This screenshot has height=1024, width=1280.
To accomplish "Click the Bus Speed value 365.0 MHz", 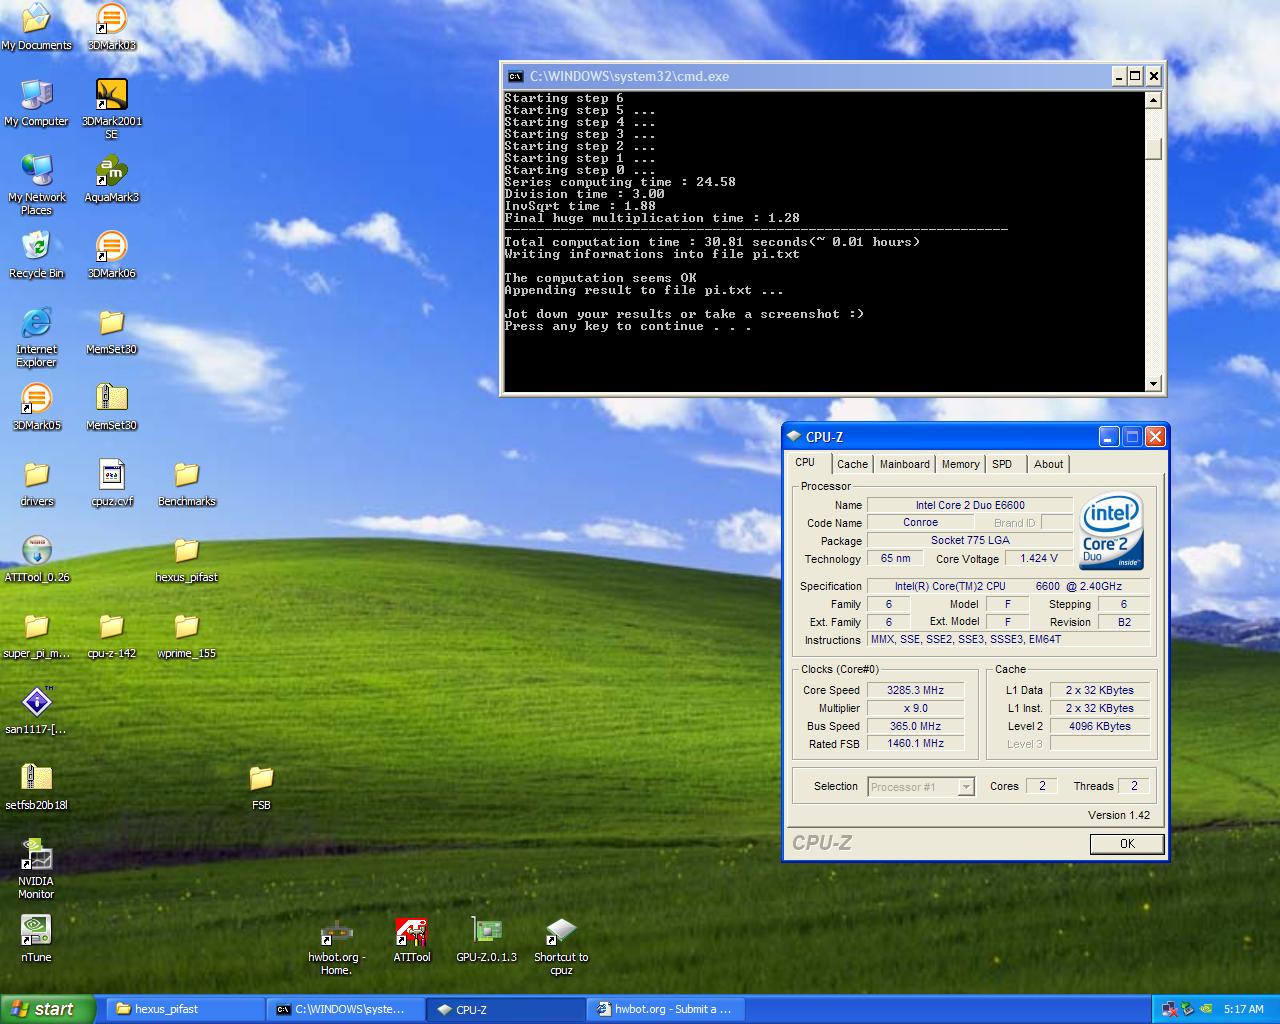I will pyautogui.click(x=915, y=726).
